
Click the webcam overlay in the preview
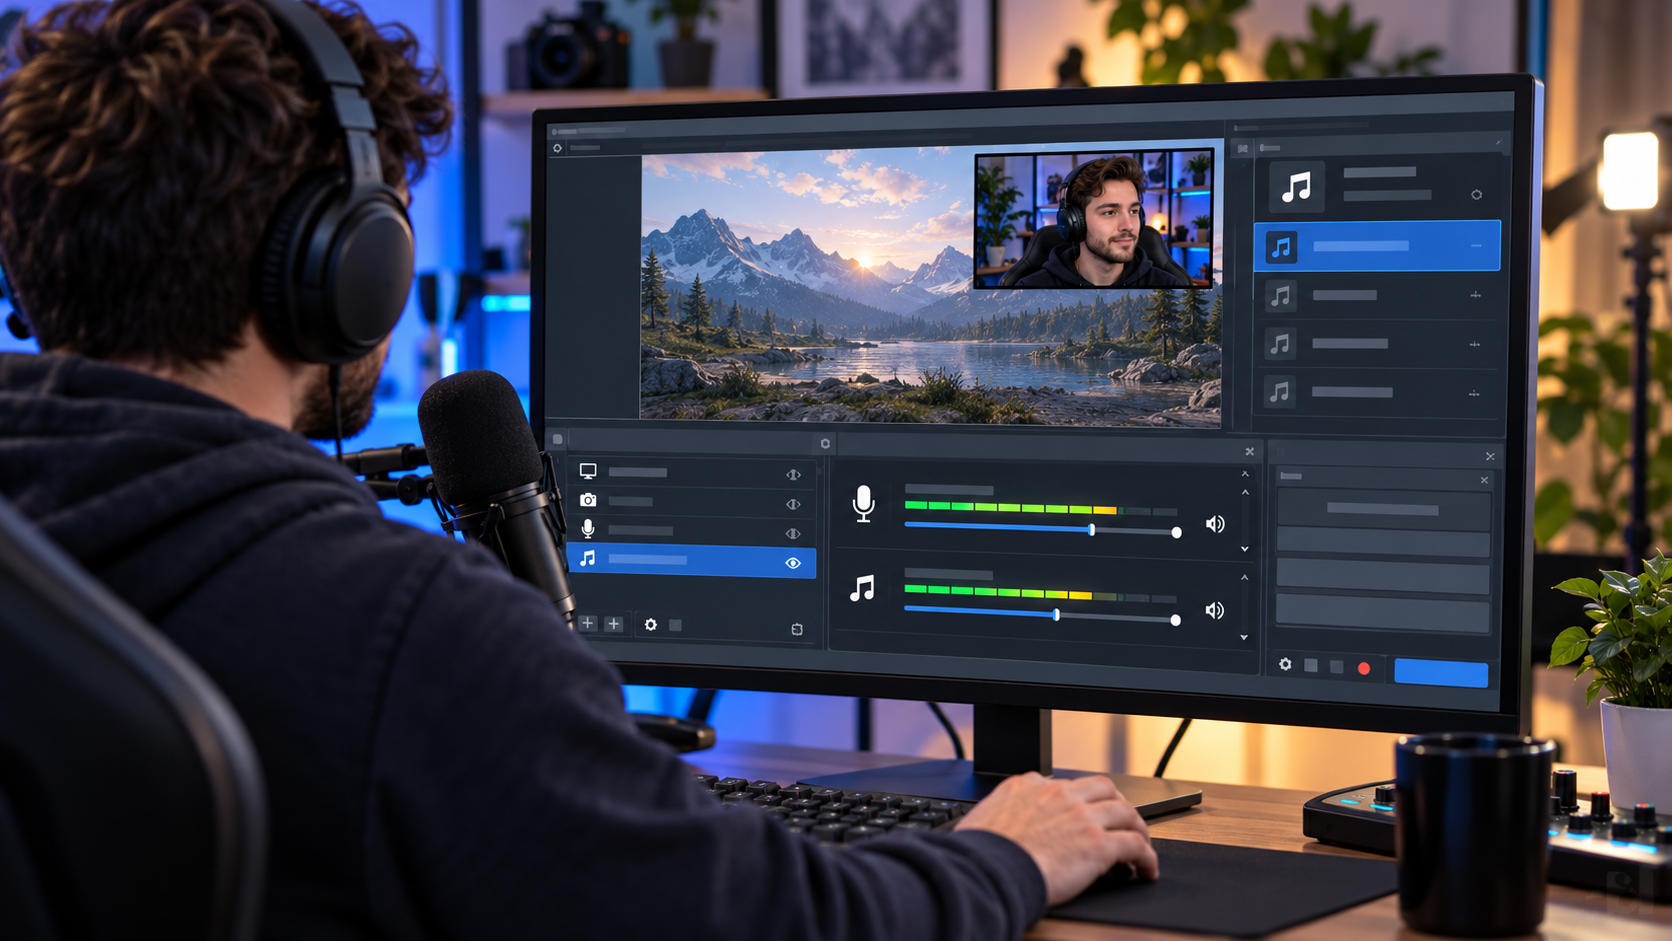tap(1094, 218)
